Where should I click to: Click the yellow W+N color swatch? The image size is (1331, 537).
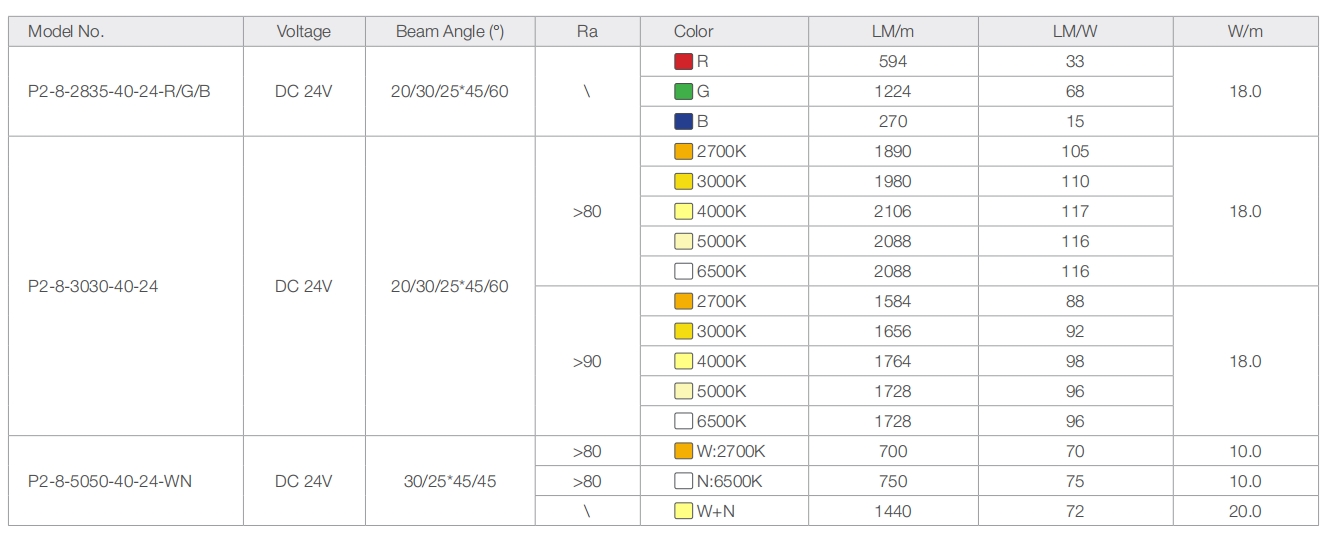coord(683,512)
